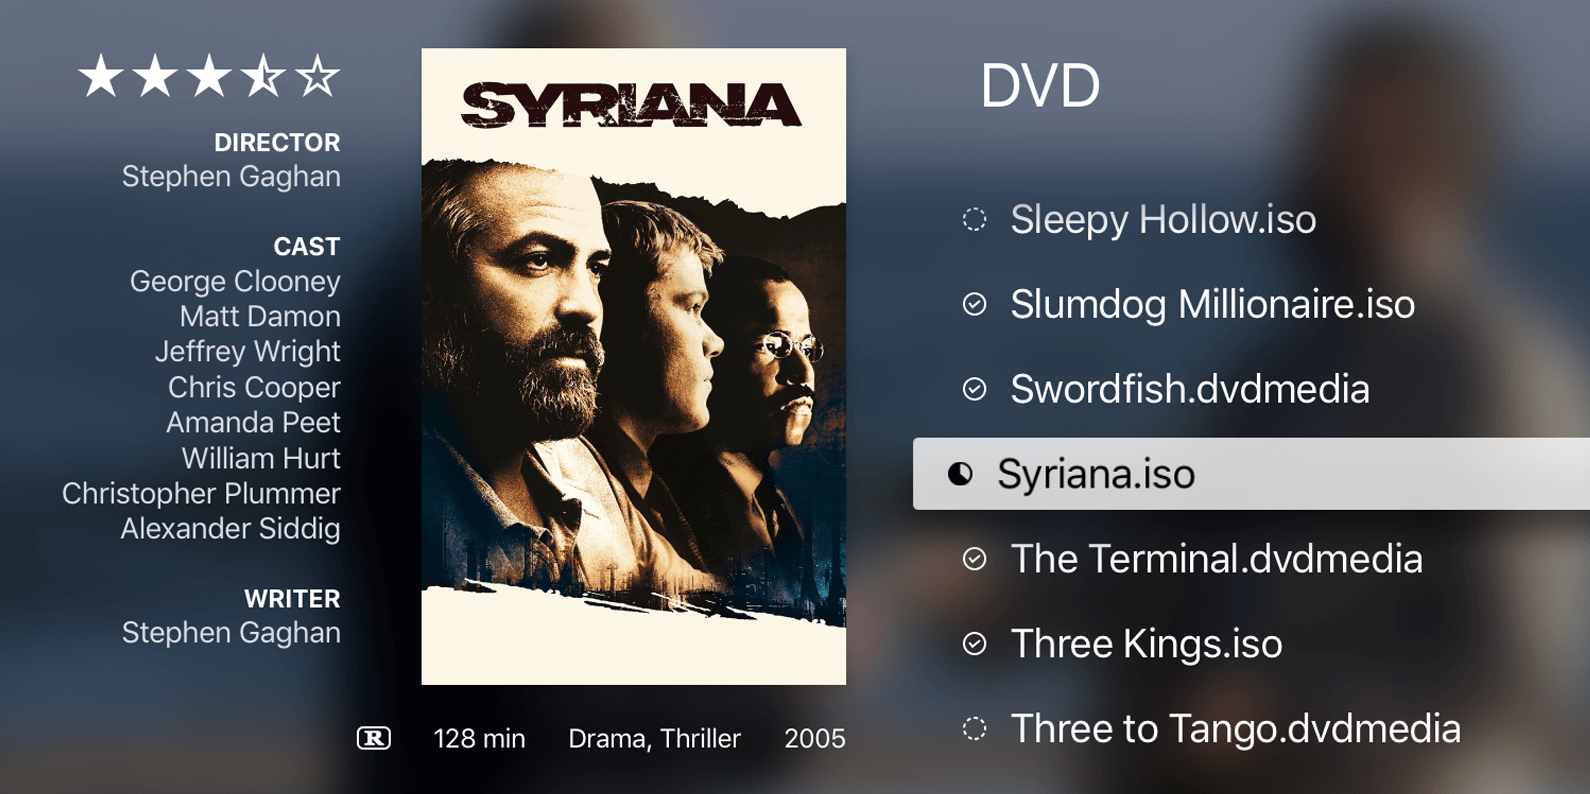Image resolution: width=1590 pixels, height=794 pixels.
Task: Play the highlighted Syriana.iso entry
Action: (1251, 474)
